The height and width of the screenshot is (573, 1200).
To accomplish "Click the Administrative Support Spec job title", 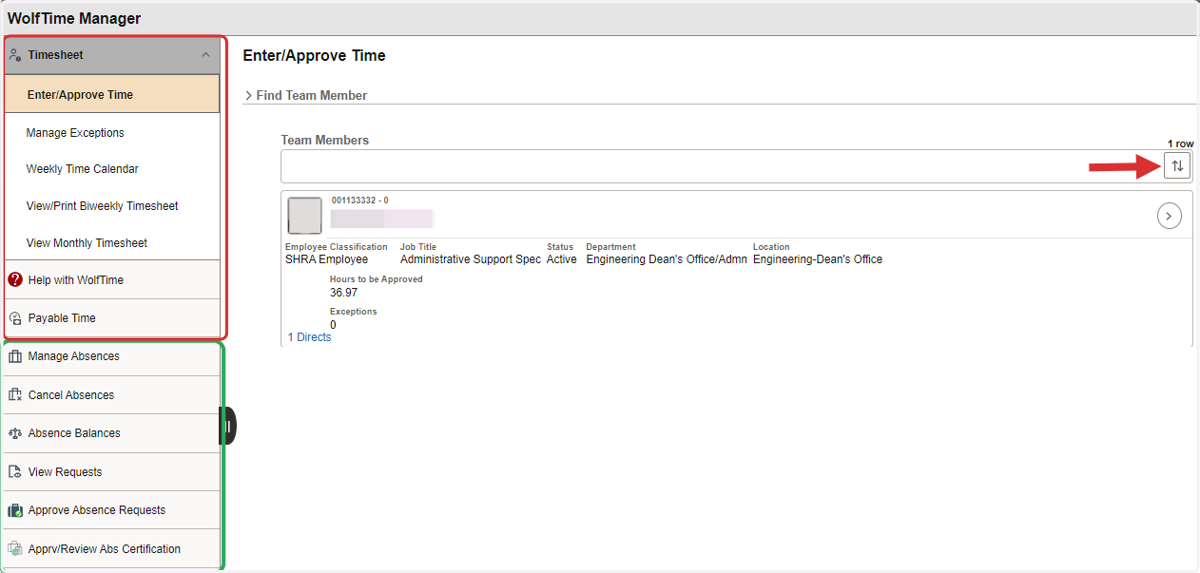I will [x=470, y=260].
